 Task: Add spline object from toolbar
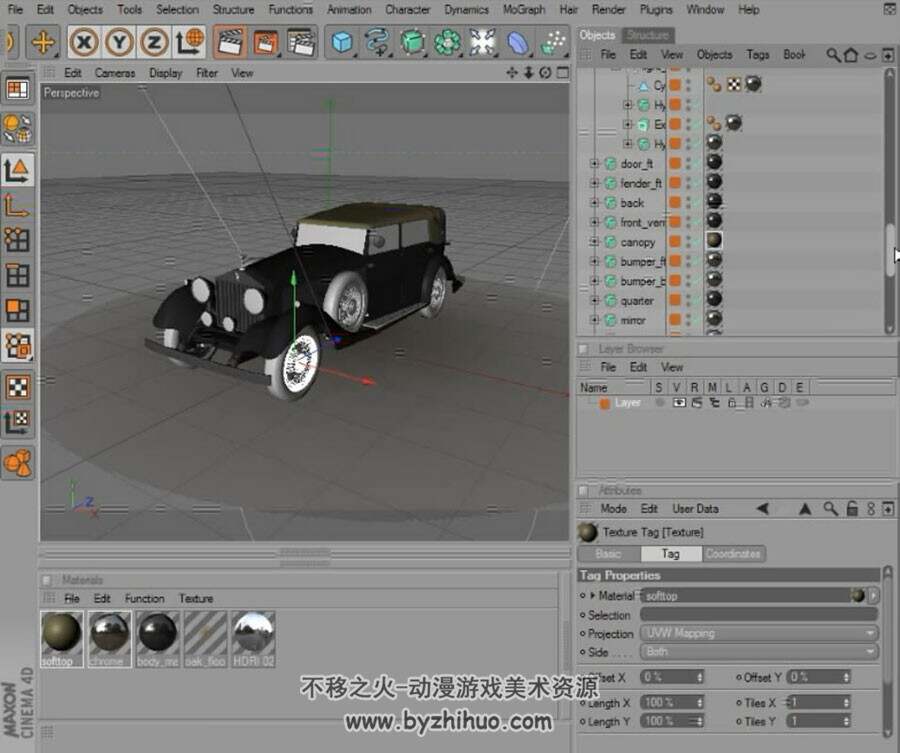377,42
